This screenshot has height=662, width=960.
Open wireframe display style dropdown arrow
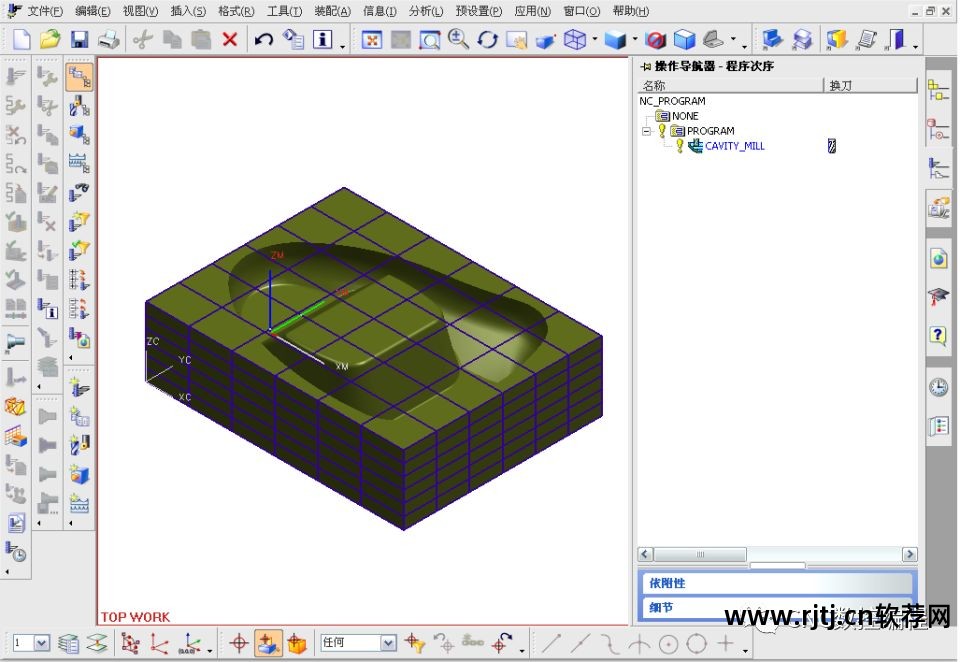[x=595, y=40]
